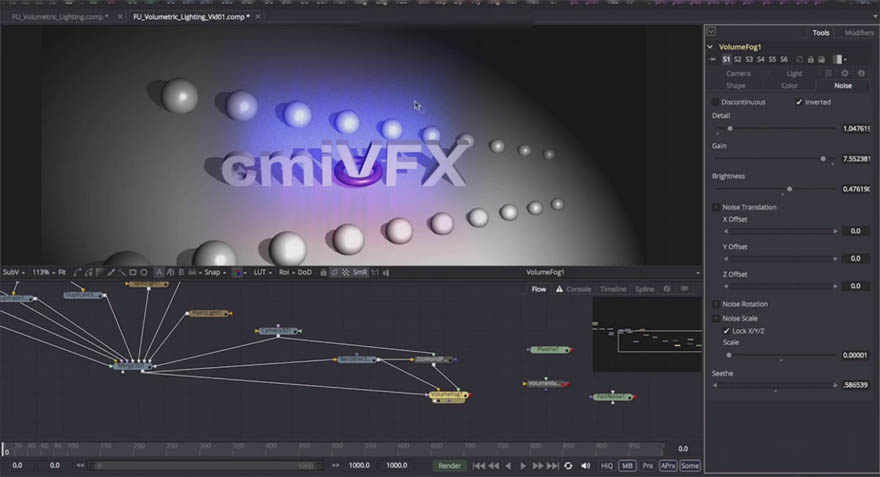Switch to the Spline view tab
This screenshot has width=880, height=477.
click(x=644, y=289)
